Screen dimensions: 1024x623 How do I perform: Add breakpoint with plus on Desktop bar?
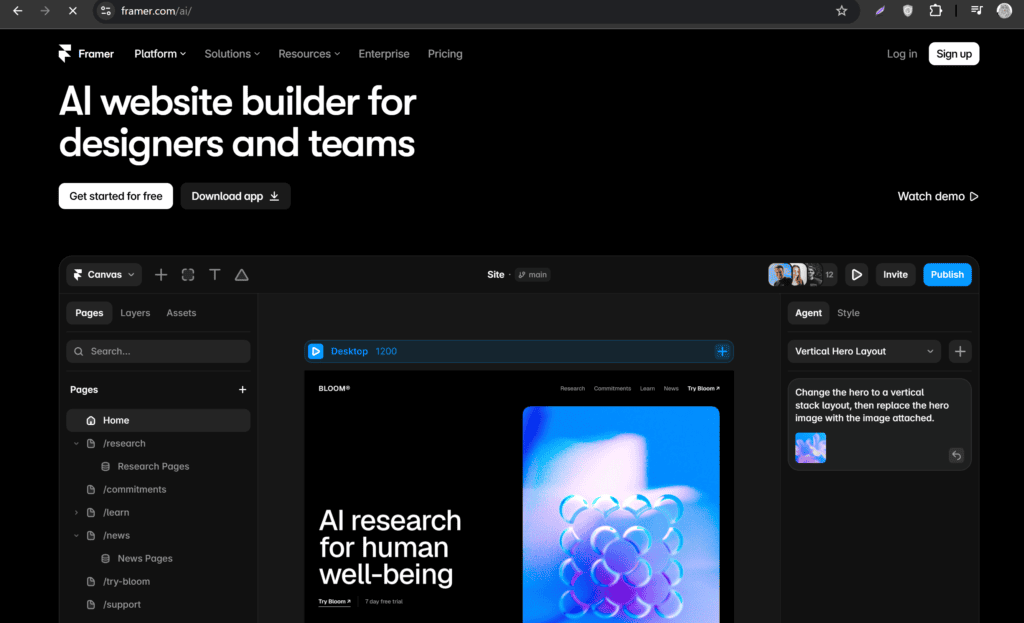point(722,351)
